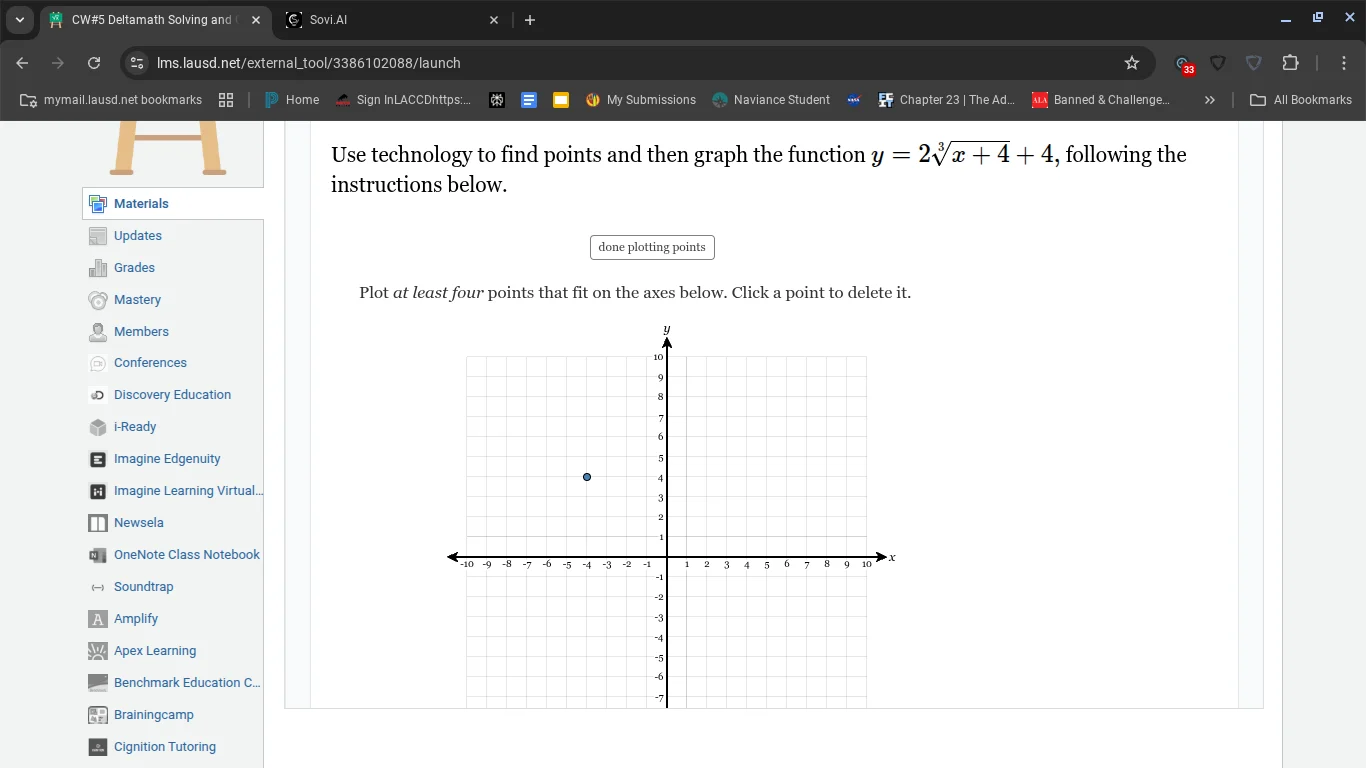Launch Imagine Edgenuity from the sidebar
1366x768 pixels.
[x=167, y=458]
